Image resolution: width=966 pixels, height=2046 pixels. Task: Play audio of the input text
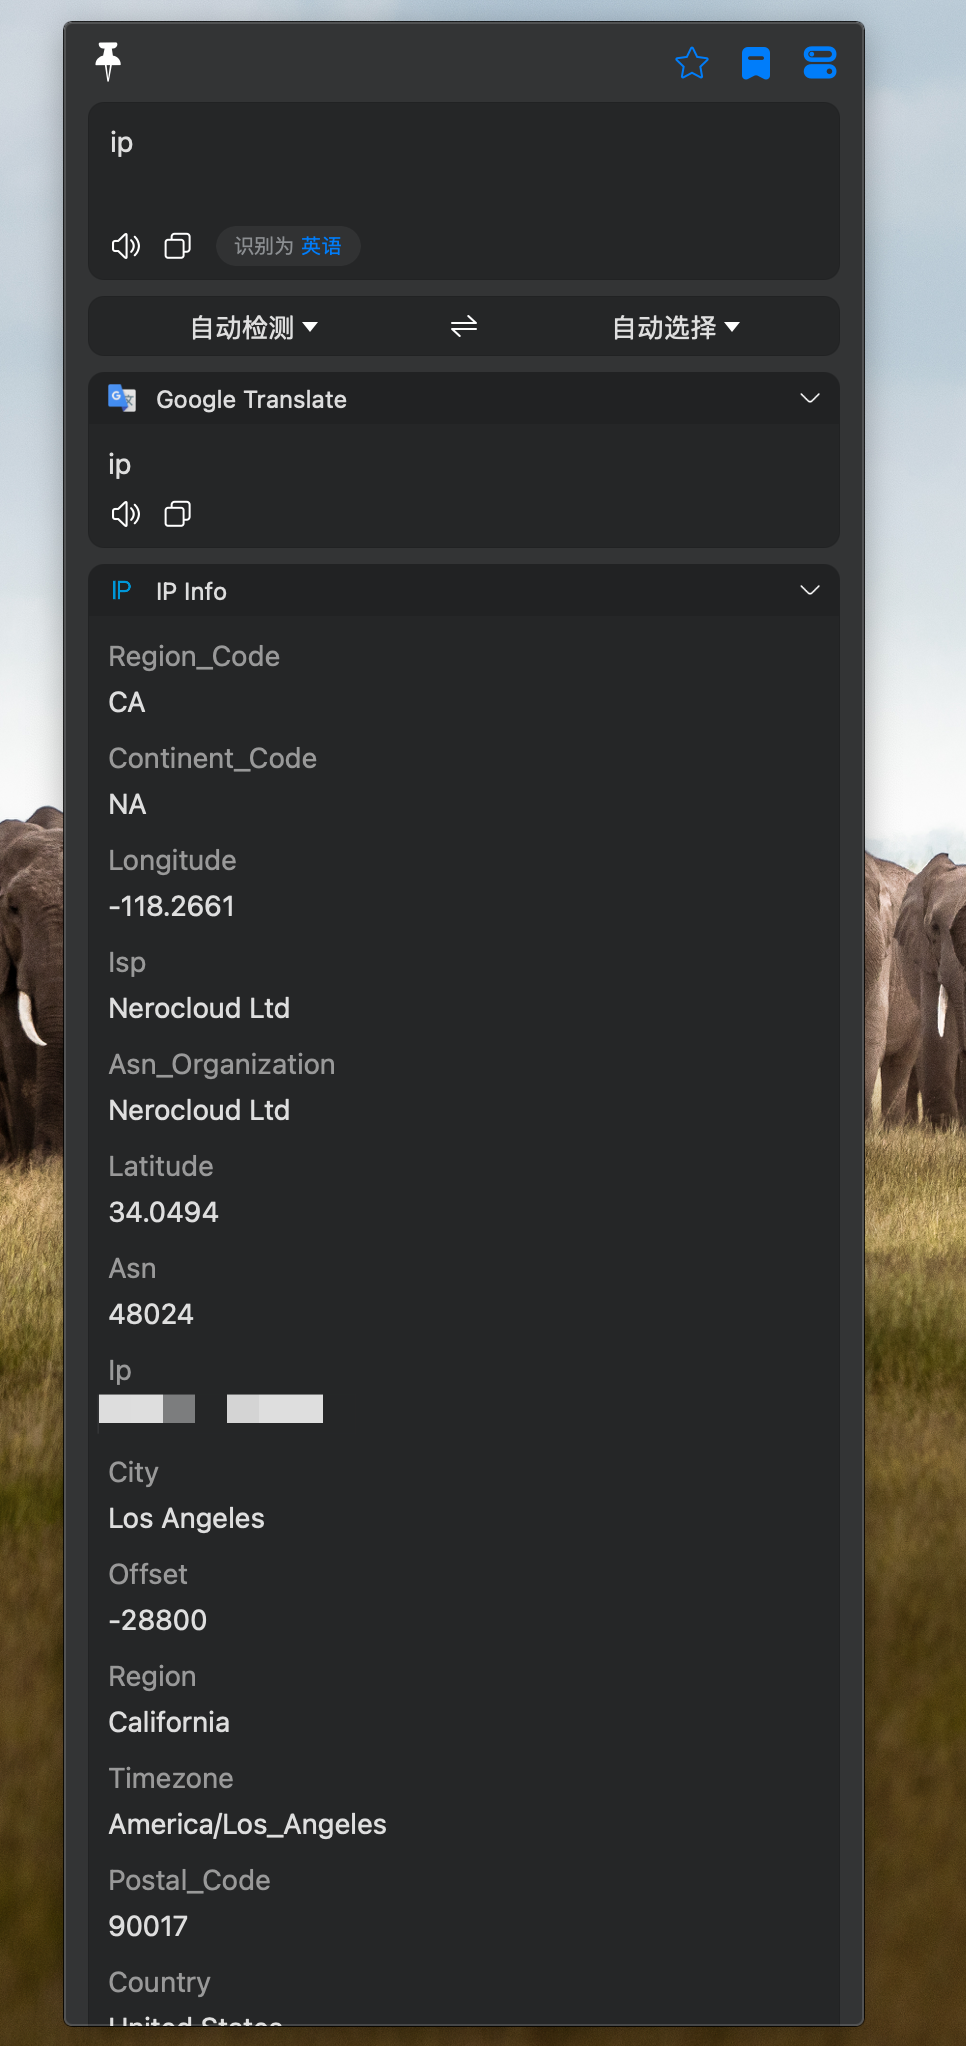coord(126,246)
